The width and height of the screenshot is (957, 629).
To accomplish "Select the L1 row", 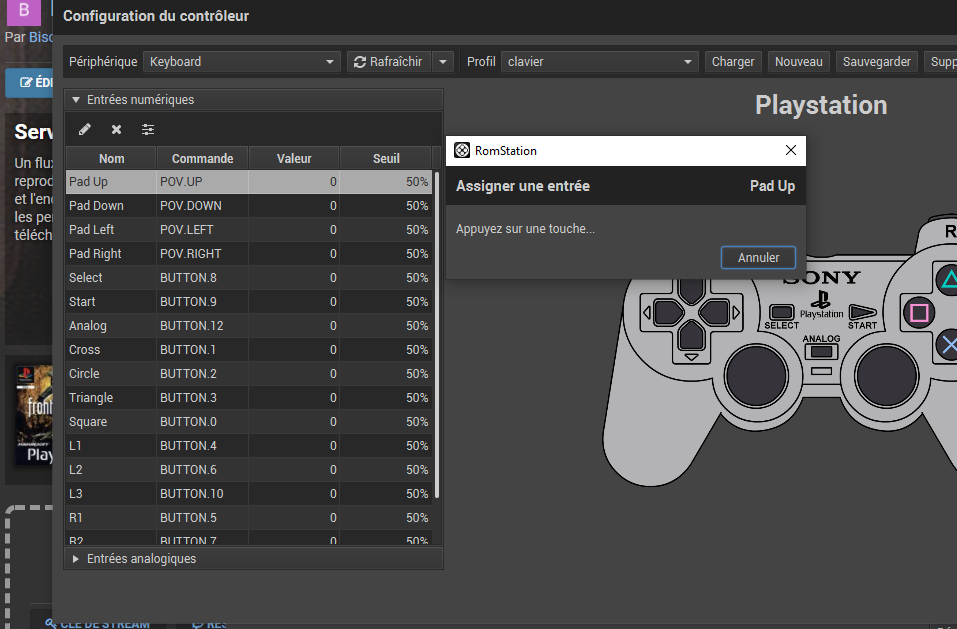I will coord(248,445).
